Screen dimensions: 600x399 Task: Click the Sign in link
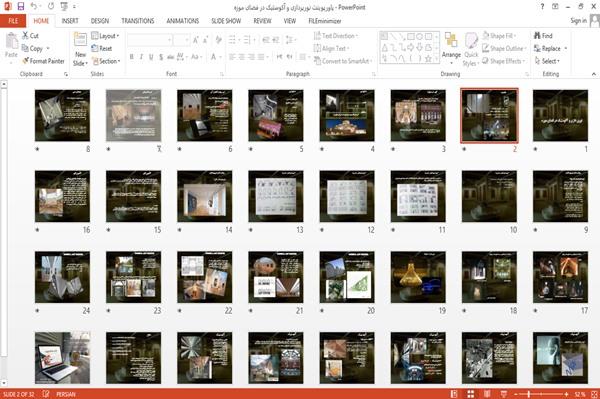(x=579, y=21)
